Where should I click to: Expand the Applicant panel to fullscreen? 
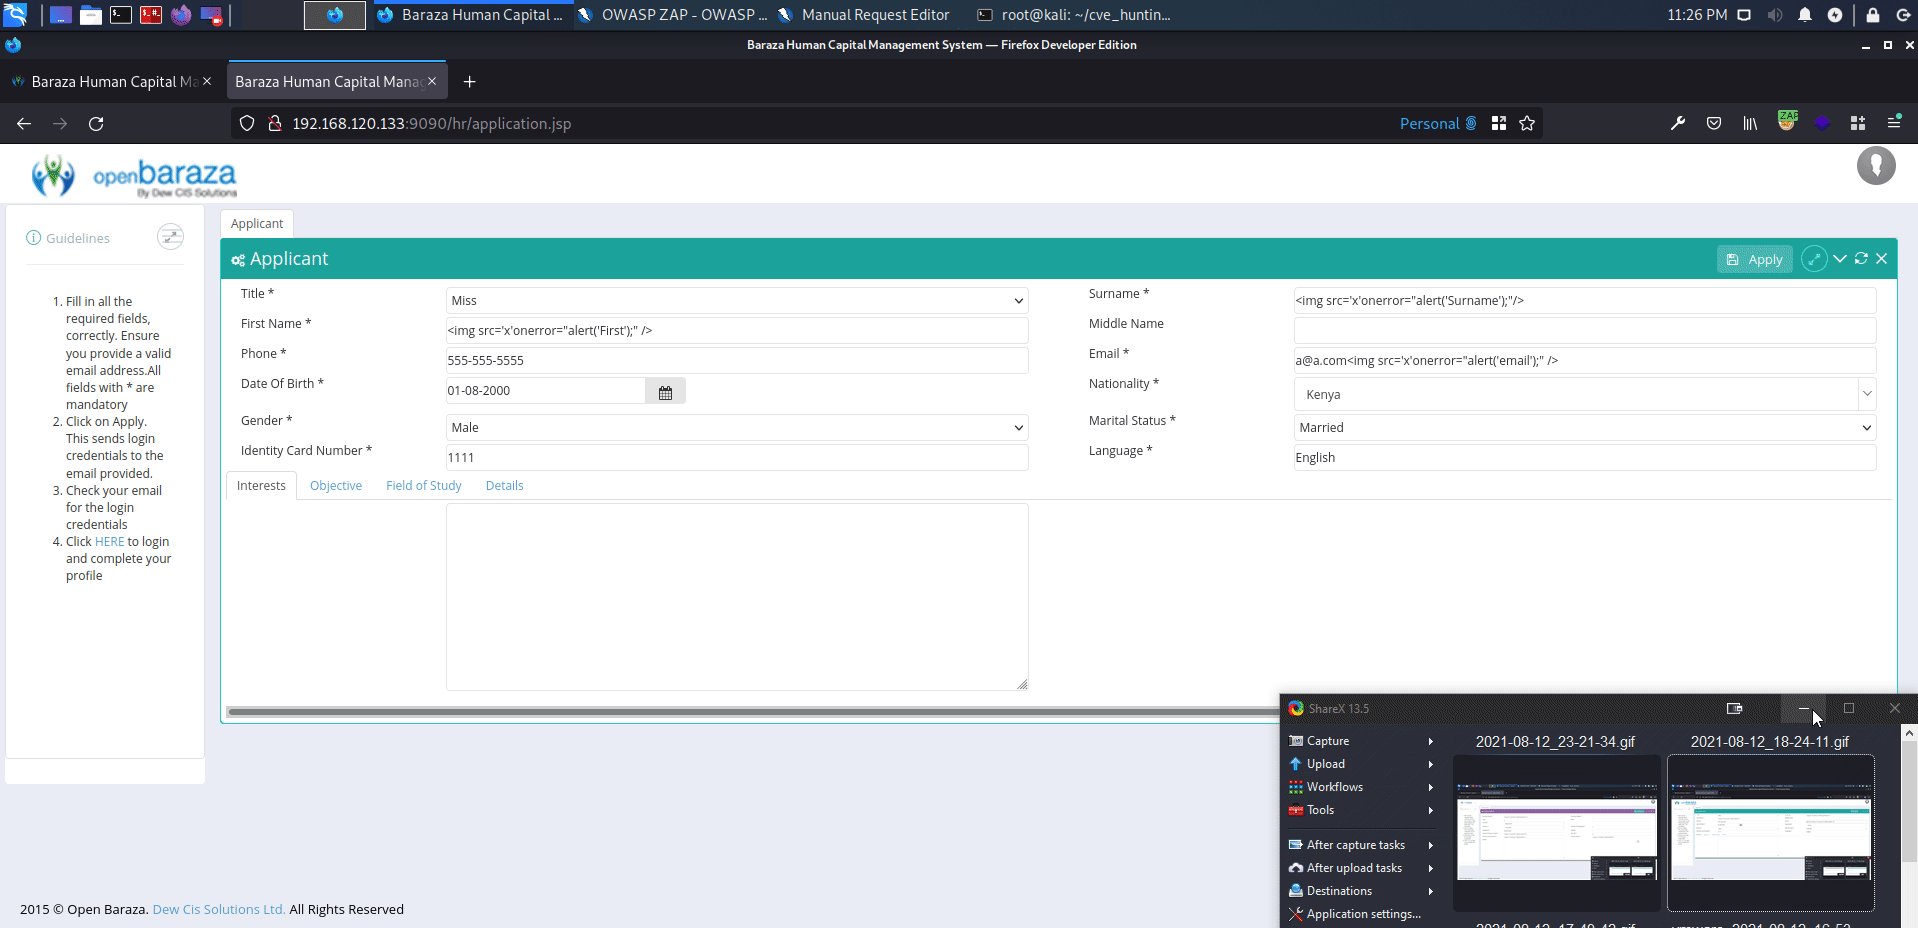(x=1814, y=259)
